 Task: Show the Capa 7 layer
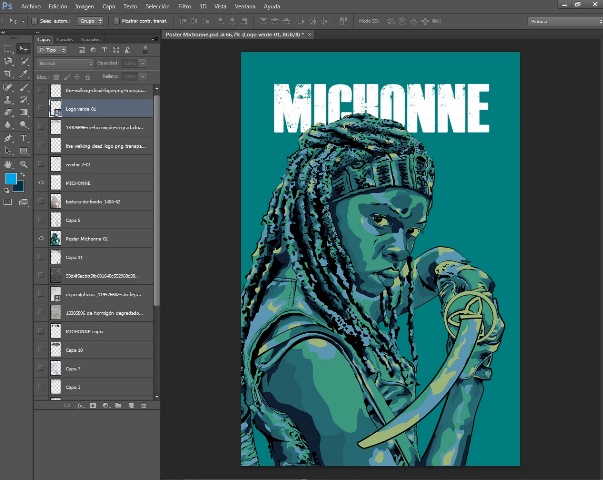(x=41, y=368)
